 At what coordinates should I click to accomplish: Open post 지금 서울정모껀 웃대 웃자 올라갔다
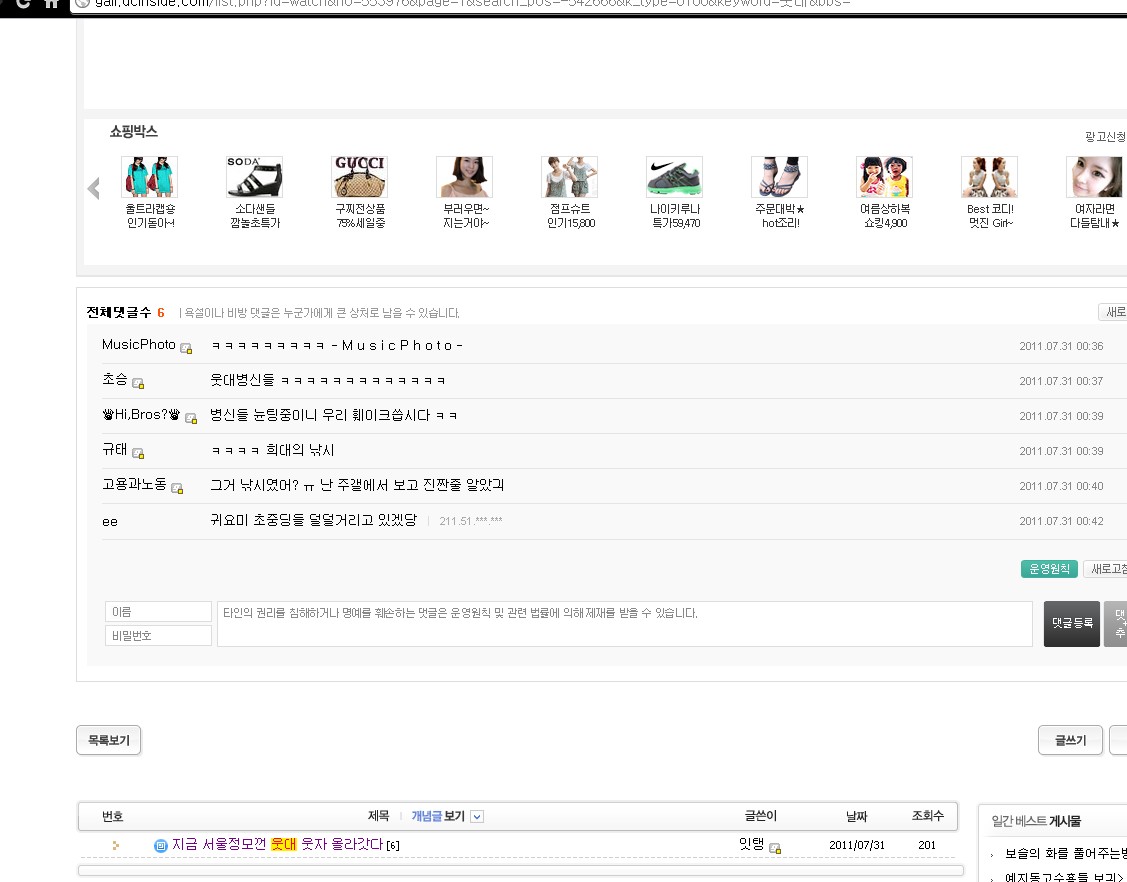(277, 844)
